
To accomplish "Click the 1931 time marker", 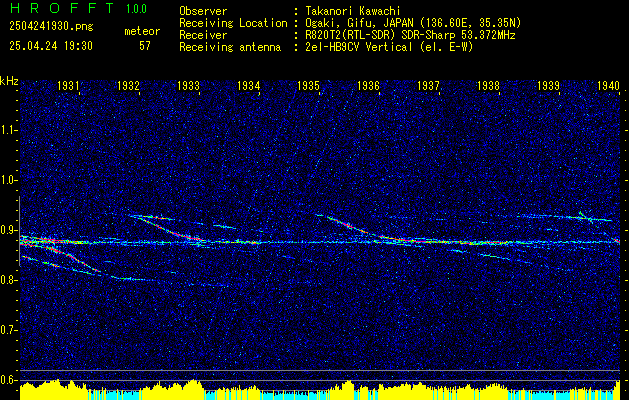I will coord(68,85).
